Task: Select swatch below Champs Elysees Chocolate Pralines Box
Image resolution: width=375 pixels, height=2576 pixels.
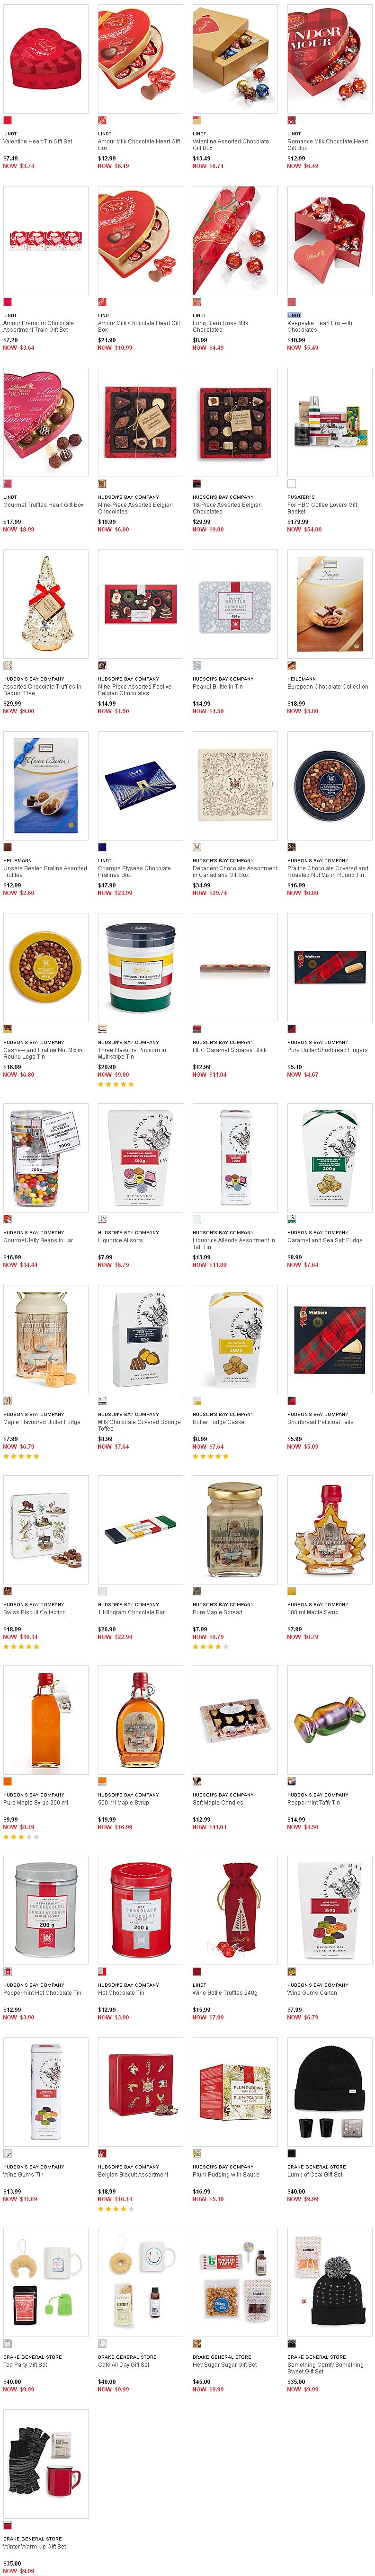Action: (x=102, y=847)
